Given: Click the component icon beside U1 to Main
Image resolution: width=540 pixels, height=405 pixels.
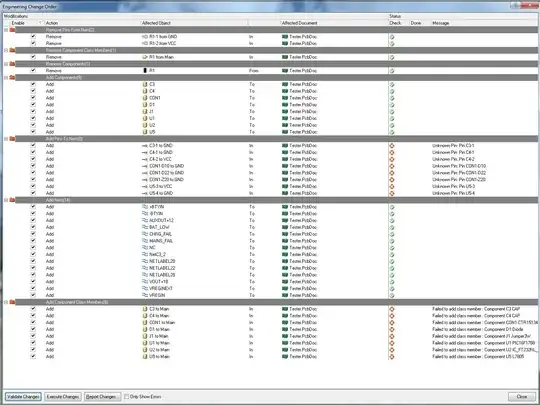Looking at the screenshot, I should (x=145, y=343).
